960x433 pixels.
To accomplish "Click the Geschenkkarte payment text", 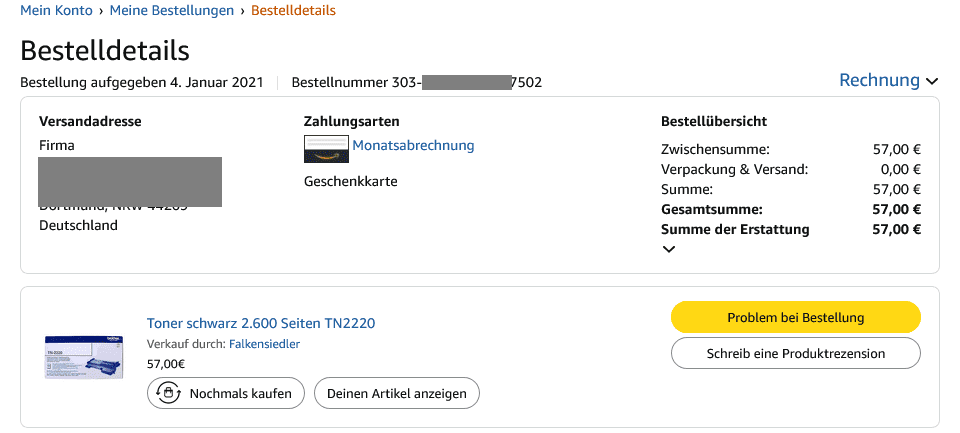I will tap(350, 182).
